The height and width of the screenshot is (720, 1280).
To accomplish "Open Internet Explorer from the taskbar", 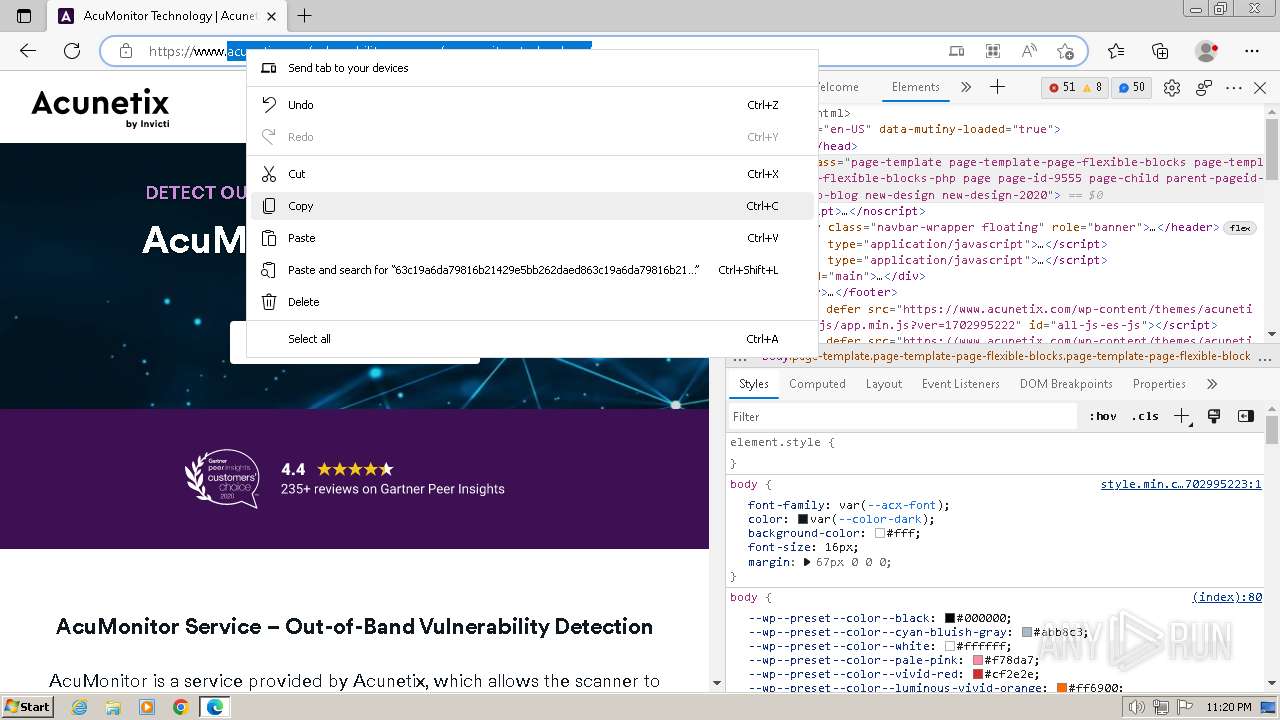I will [79, 707].
